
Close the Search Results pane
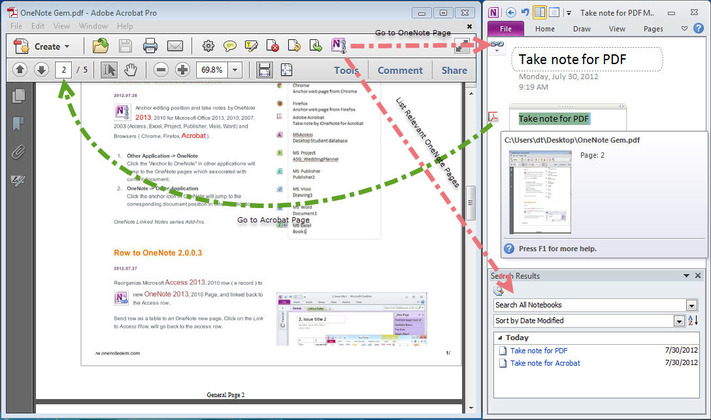coord(698,275)
